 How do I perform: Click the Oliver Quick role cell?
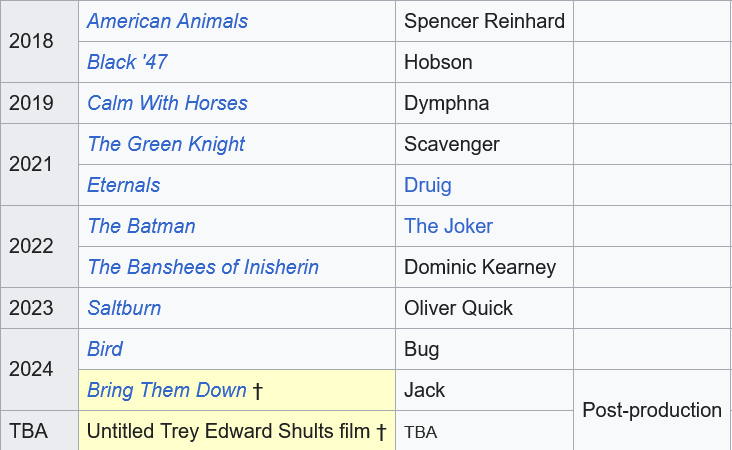[458, 308]
